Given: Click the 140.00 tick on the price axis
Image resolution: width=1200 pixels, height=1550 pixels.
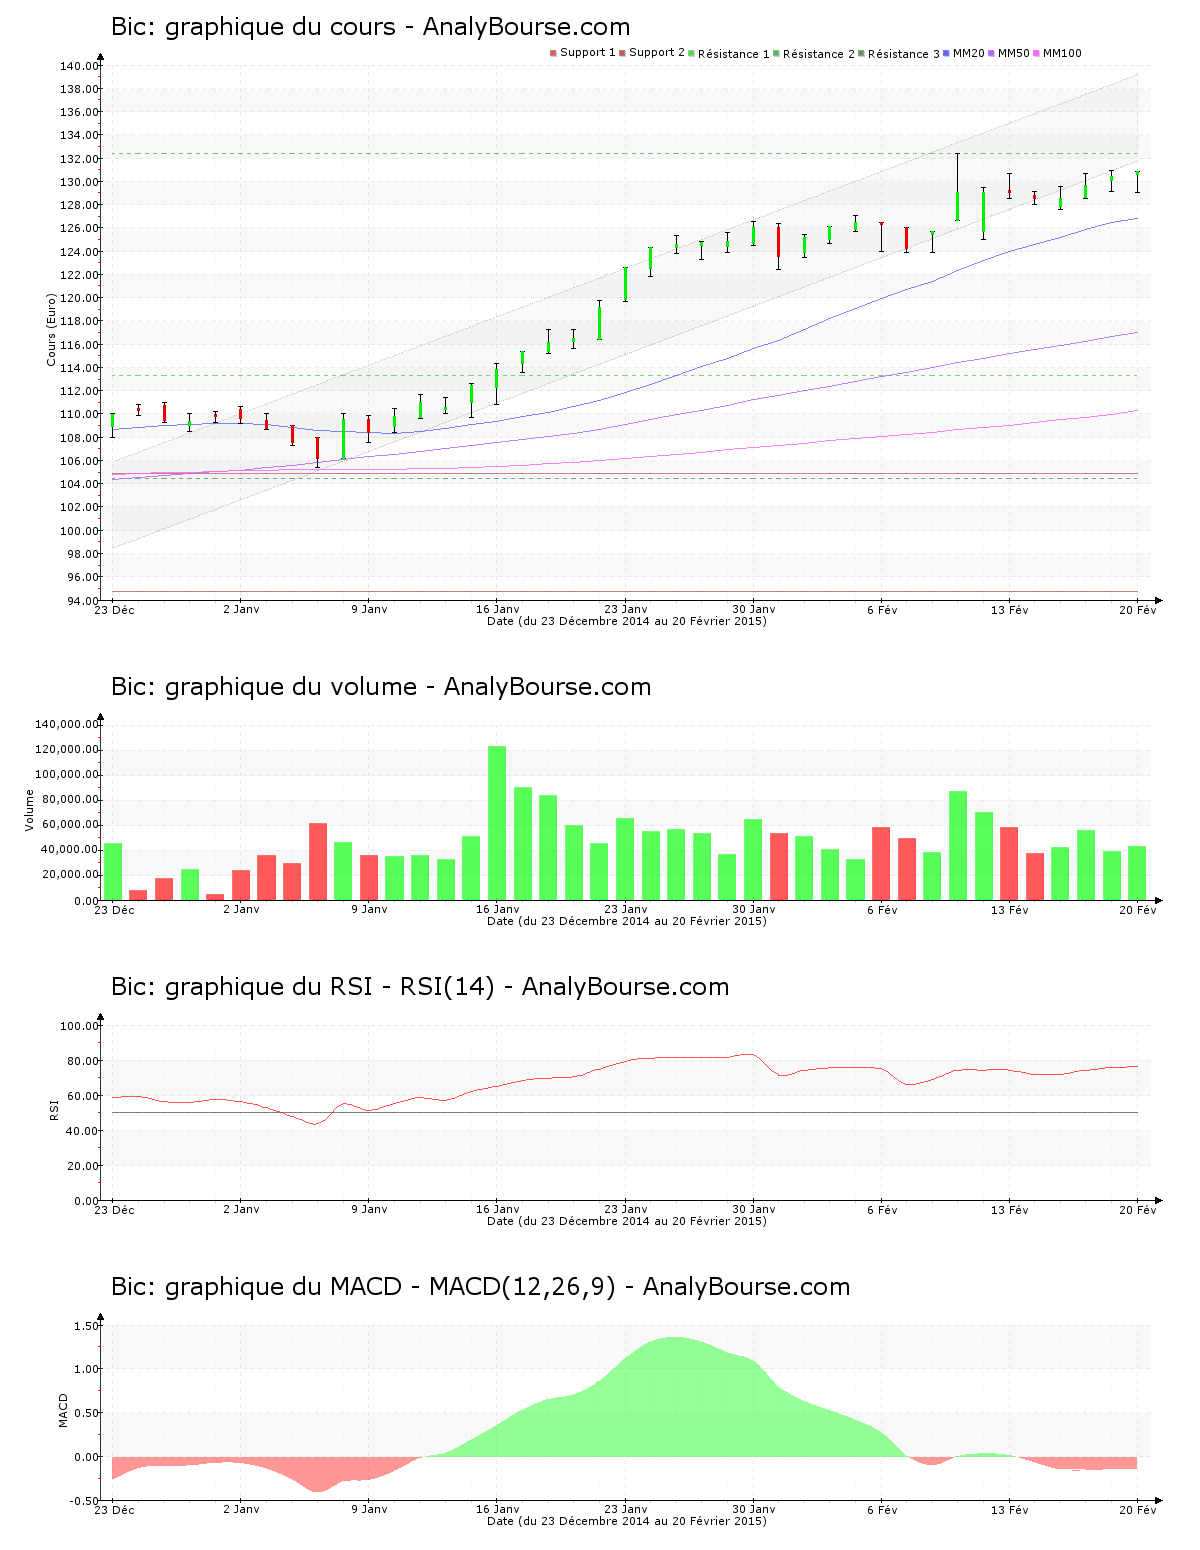Looking at the screenshot, I should (x=79, y=66).
